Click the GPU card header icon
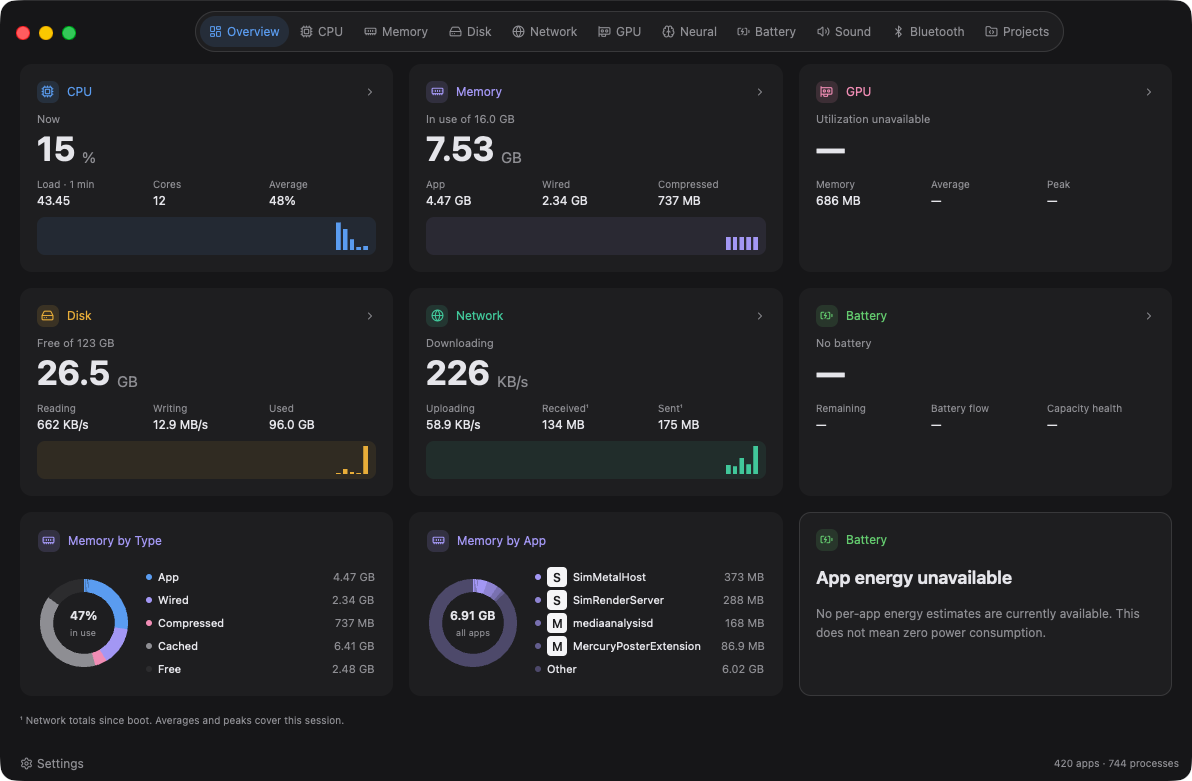This screenshot has height=781, width=1192. pos(826,91)
